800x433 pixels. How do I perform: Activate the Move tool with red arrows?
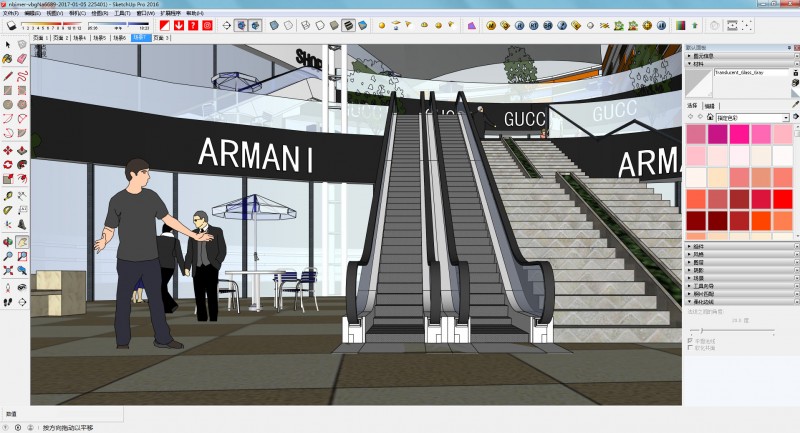coord(8,150)
